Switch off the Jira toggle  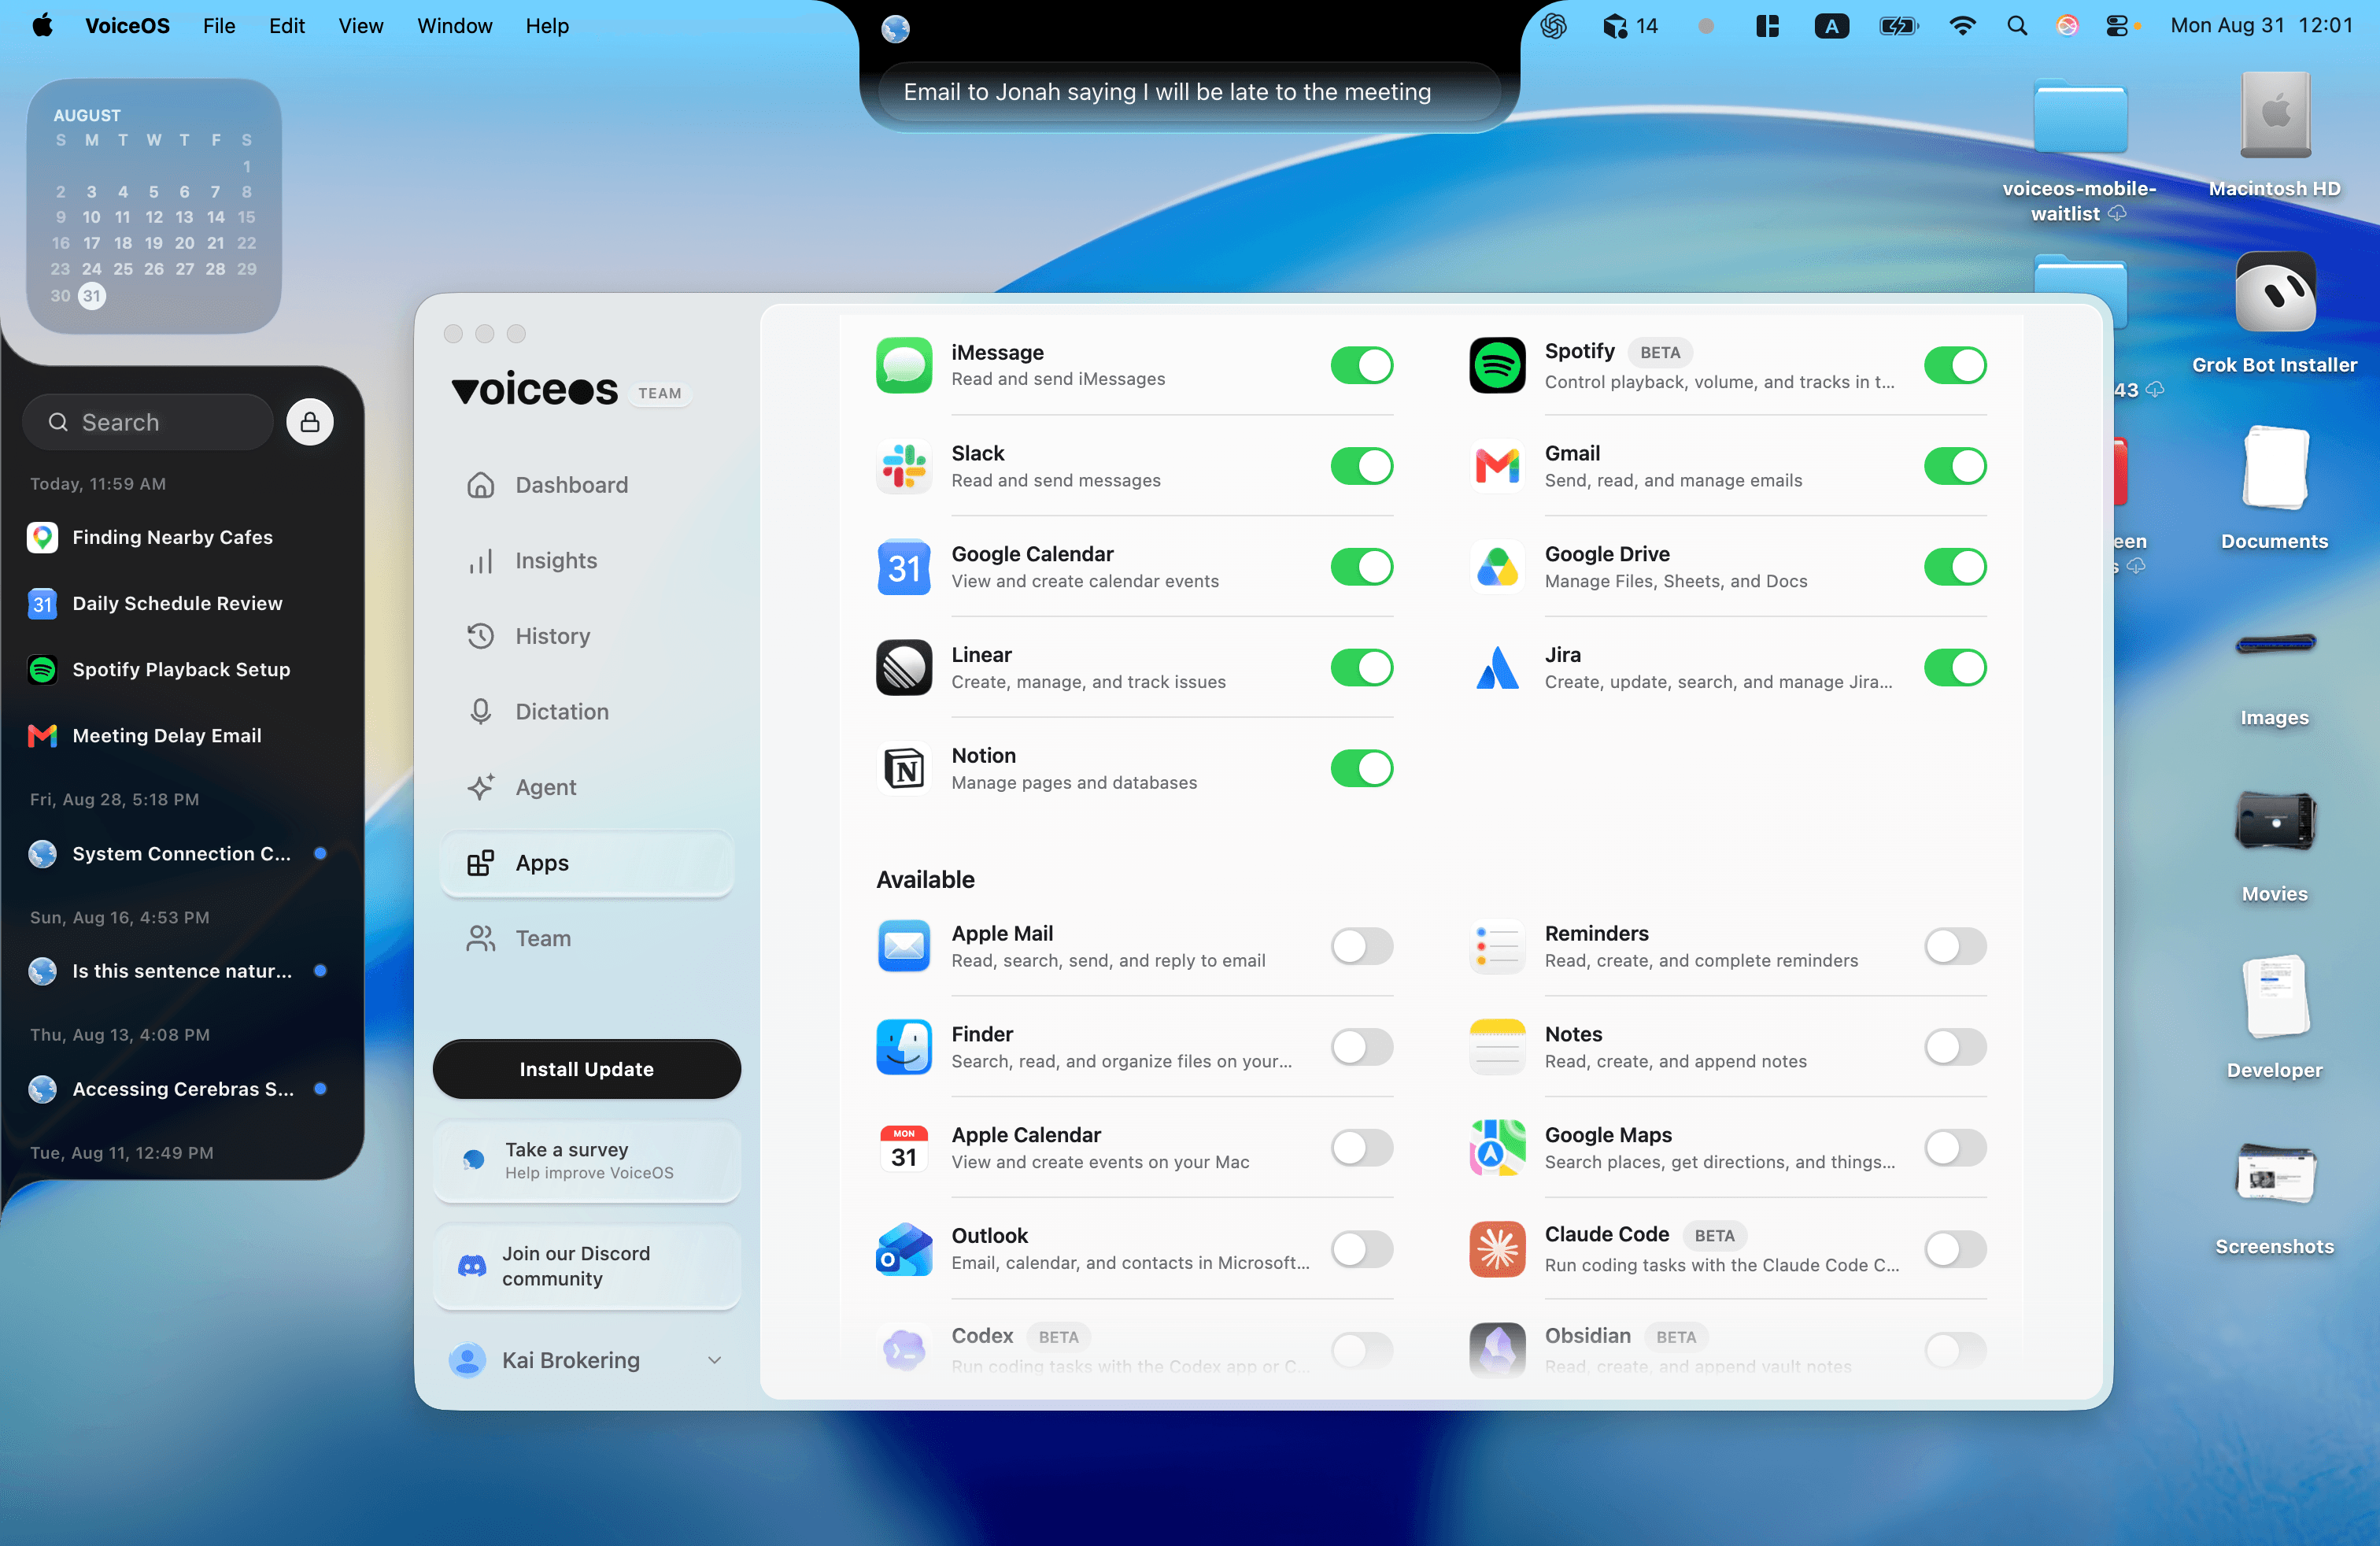pos(1955,668)
